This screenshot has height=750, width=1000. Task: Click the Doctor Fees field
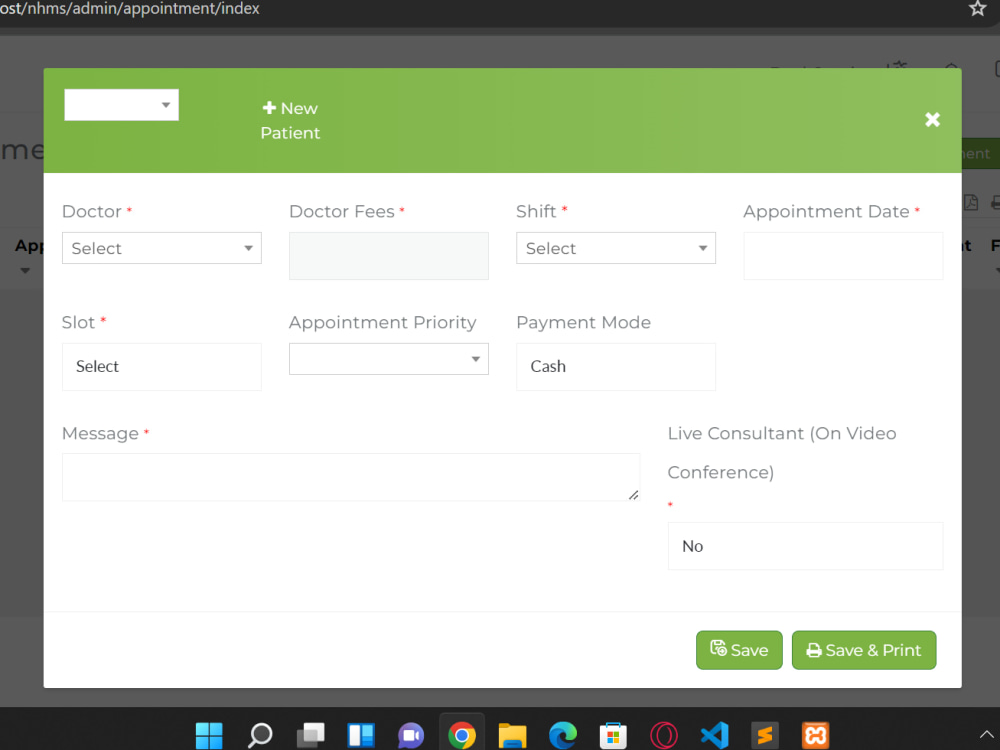pos(388,256)
